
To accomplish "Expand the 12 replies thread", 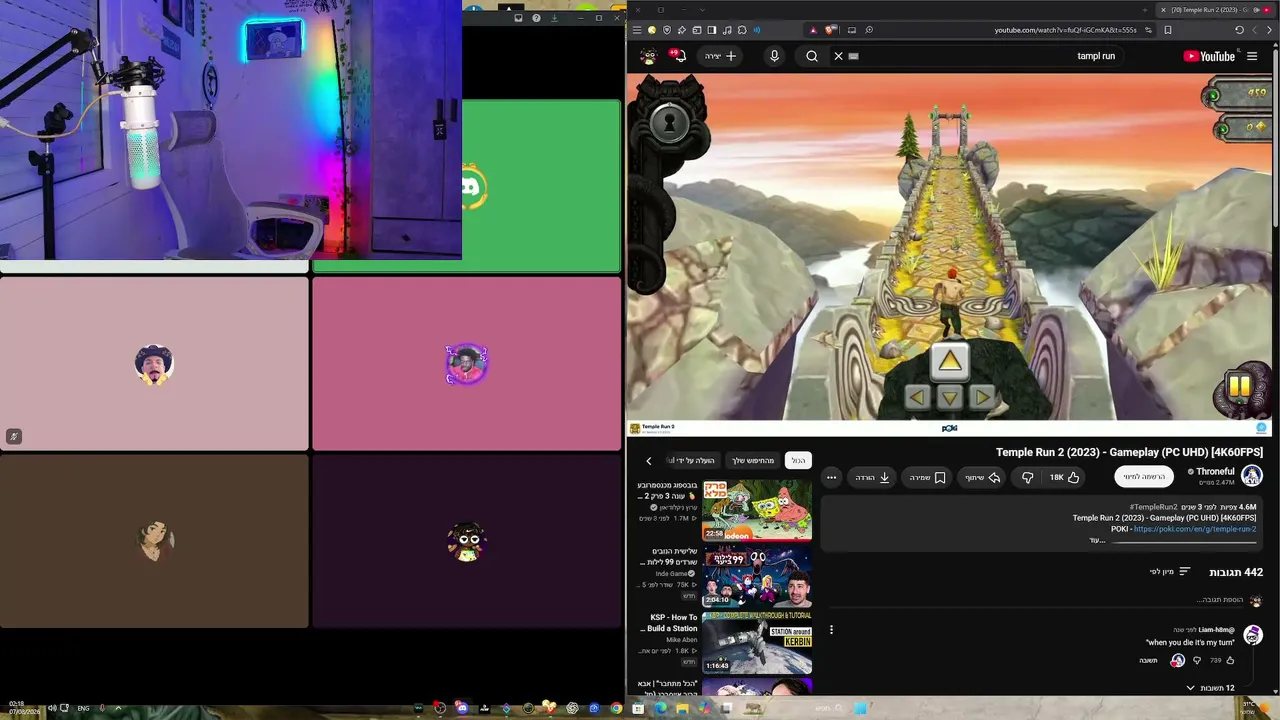I will click(x=1210, y=688).
